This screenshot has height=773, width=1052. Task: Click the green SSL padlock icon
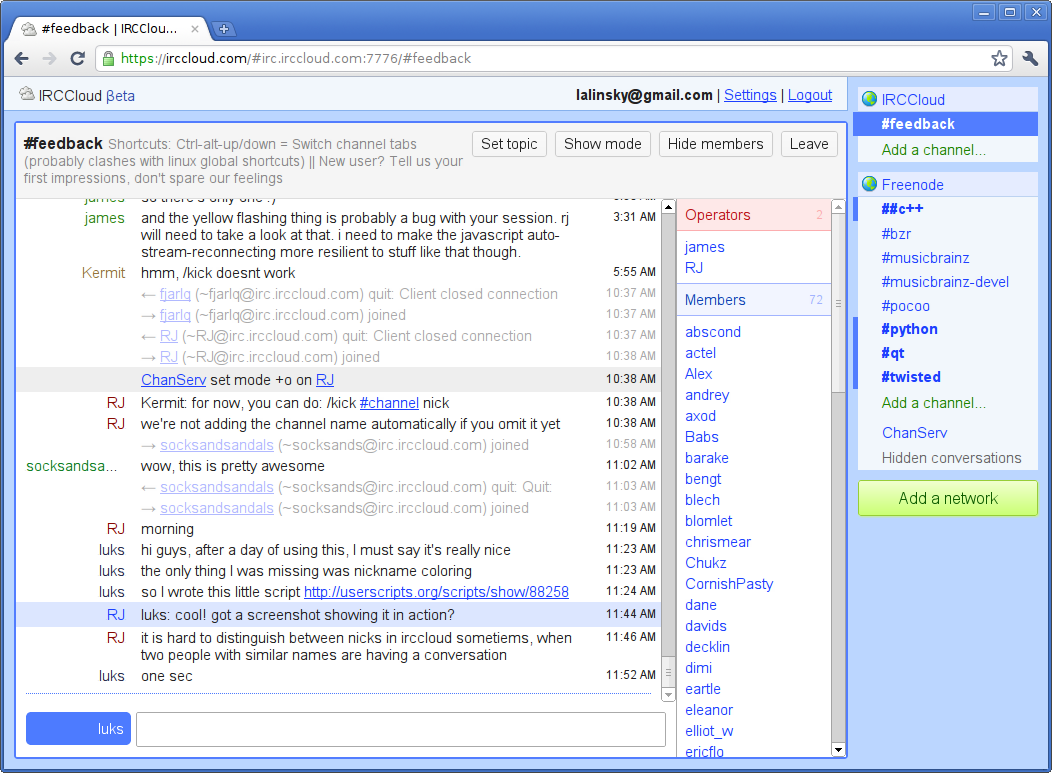point(108,58)
